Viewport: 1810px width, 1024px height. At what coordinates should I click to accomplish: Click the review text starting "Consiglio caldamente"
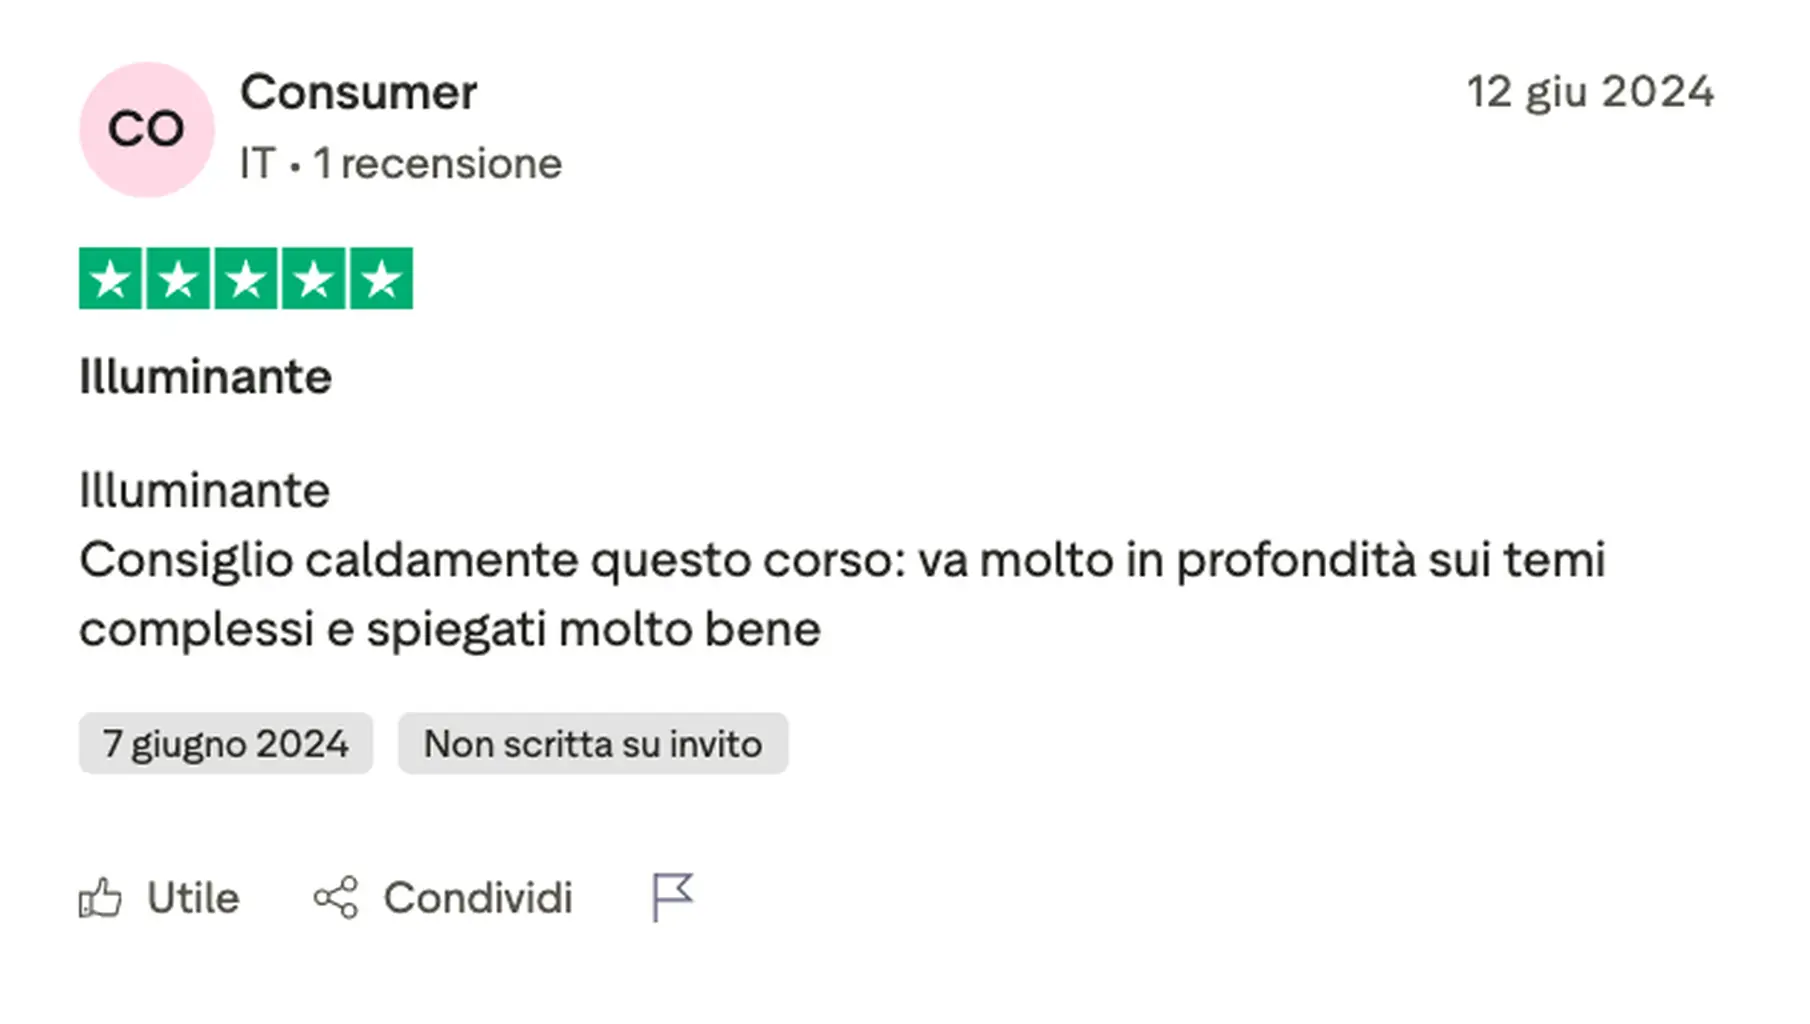pos(842,594)
